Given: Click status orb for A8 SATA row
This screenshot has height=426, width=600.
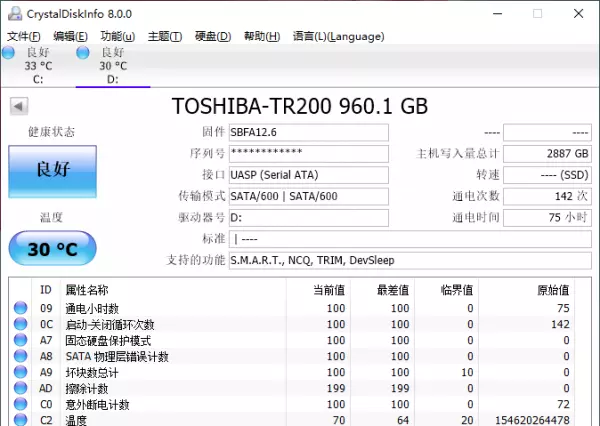Looking at the screenshot, I should pyautogui.click(x=21, y=356).
